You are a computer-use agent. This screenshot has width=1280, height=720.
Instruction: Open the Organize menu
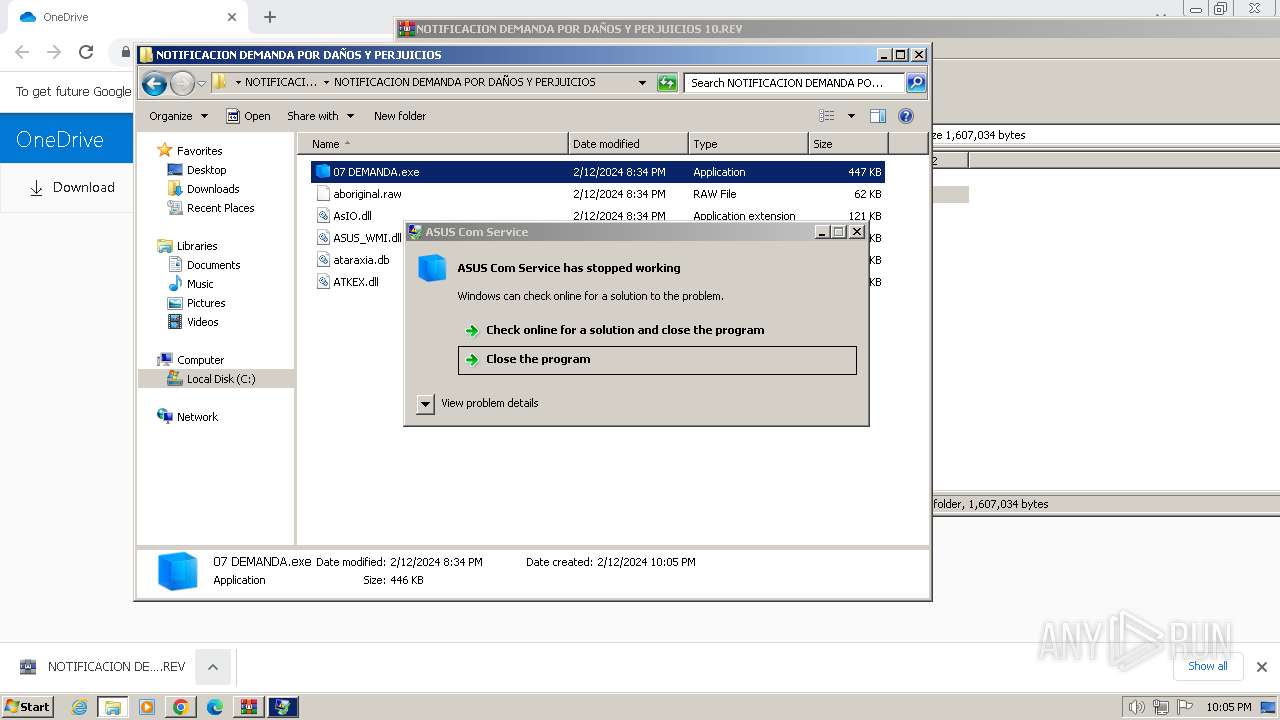tap(178, 116)
